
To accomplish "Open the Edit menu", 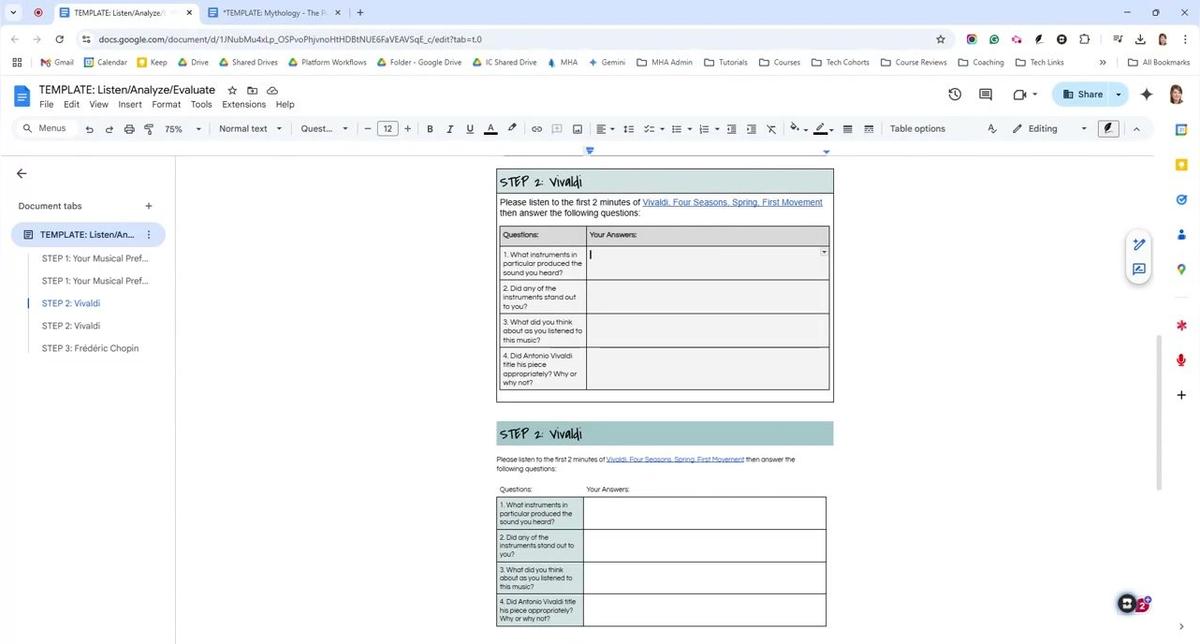I will (72, 104).
